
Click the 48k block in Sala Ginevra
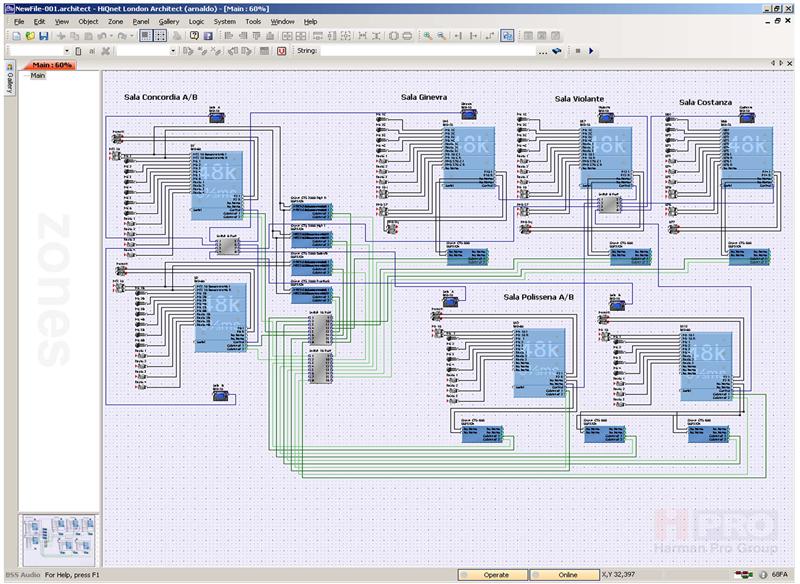click(469, 158)
